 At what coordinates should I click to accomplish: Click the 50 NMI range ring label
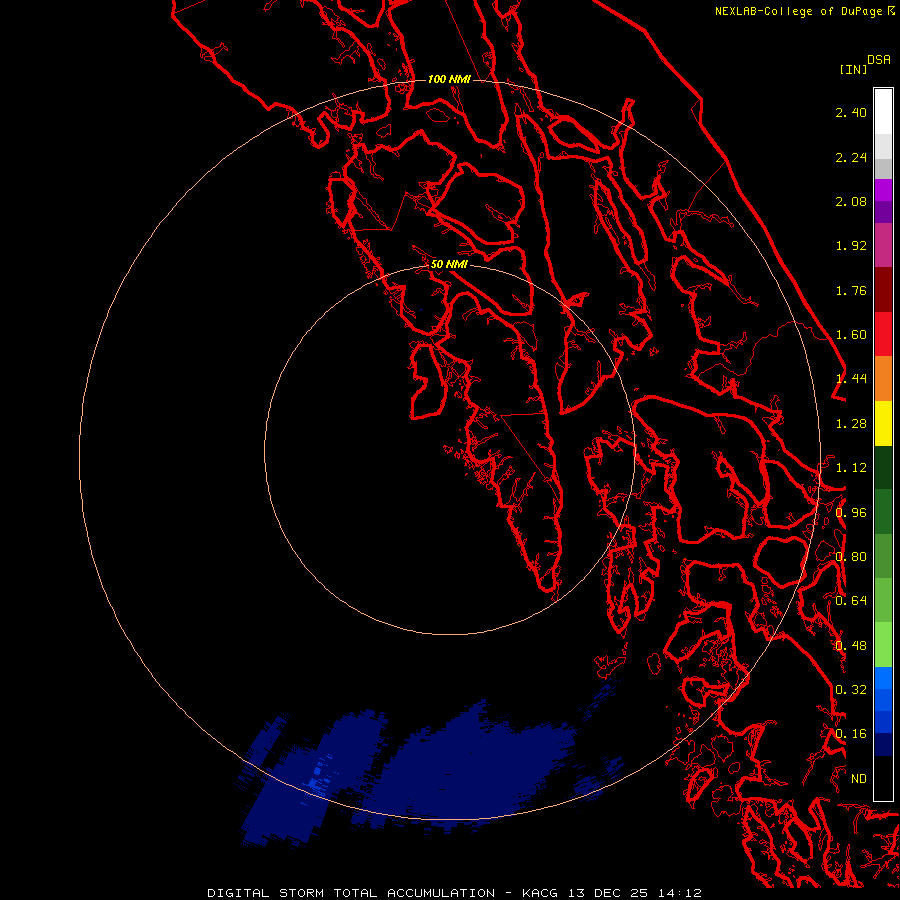[449, 264]
